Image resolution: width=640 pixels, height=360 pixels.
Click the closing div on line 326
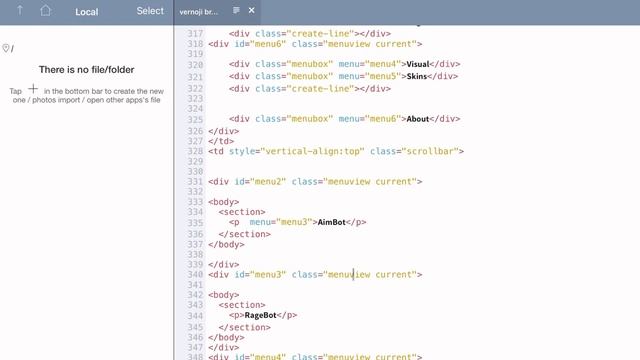click(x=224, y=131)
